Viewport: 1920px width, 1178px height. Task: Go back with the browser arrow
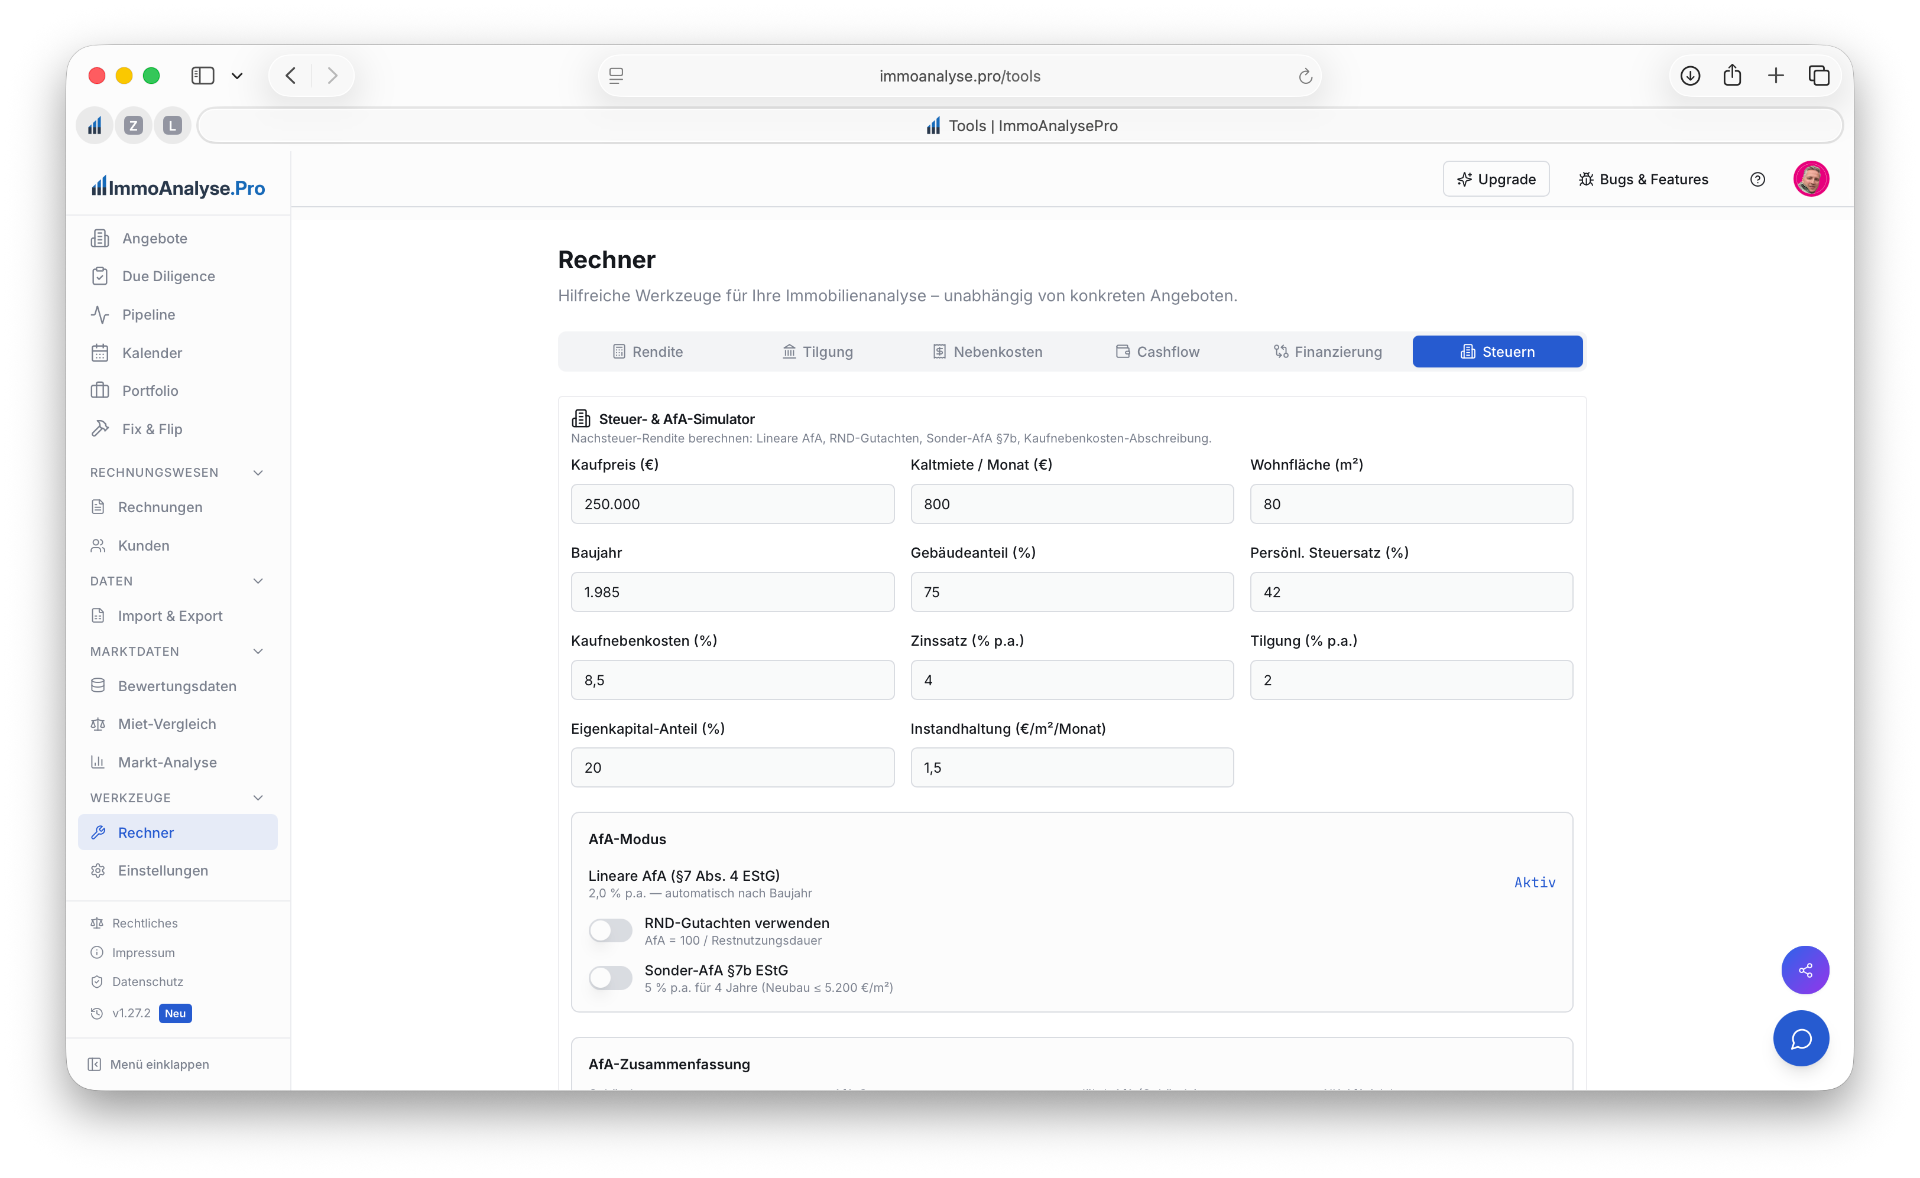click(x=290, y=75)
